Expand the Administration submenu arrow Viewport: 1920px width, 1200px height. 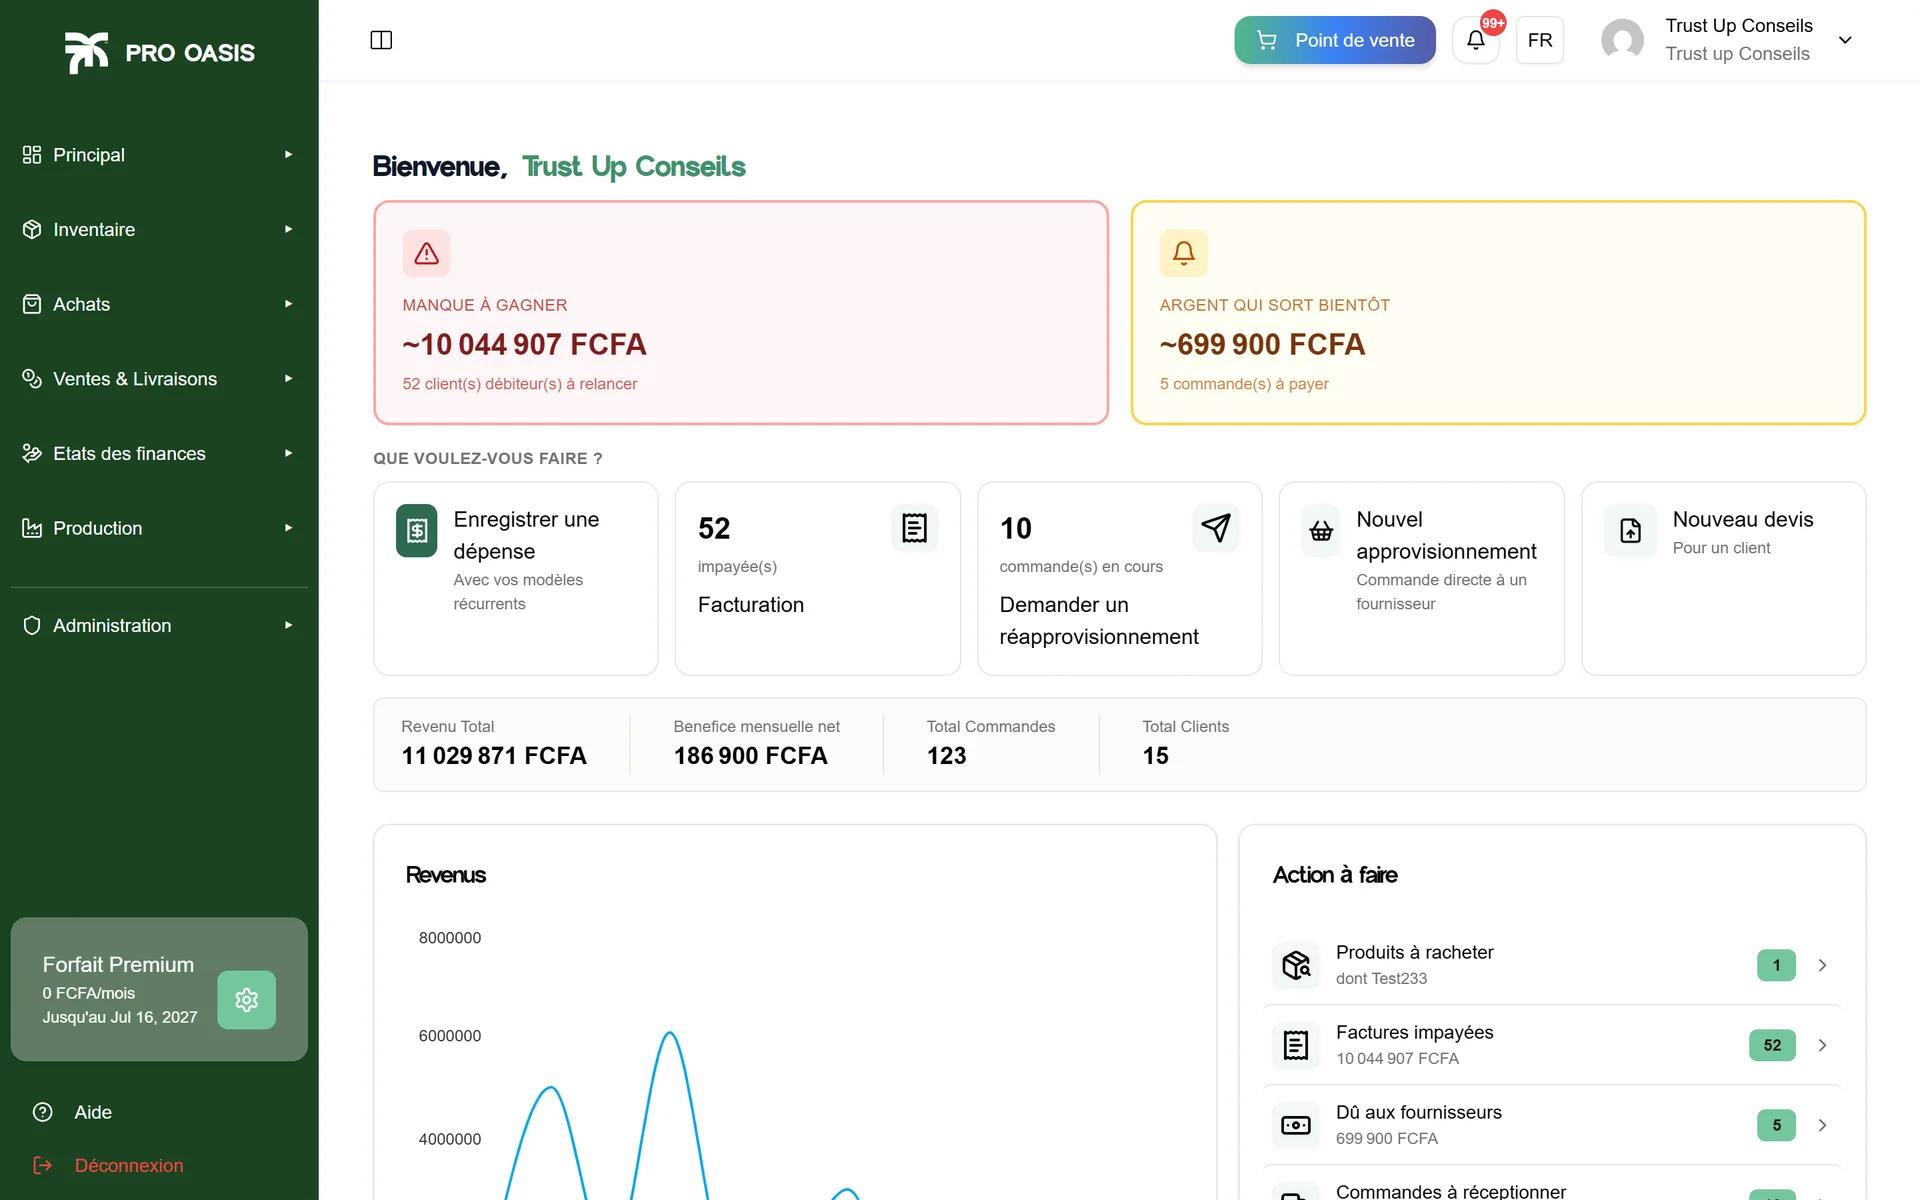(x=288, y=625)
